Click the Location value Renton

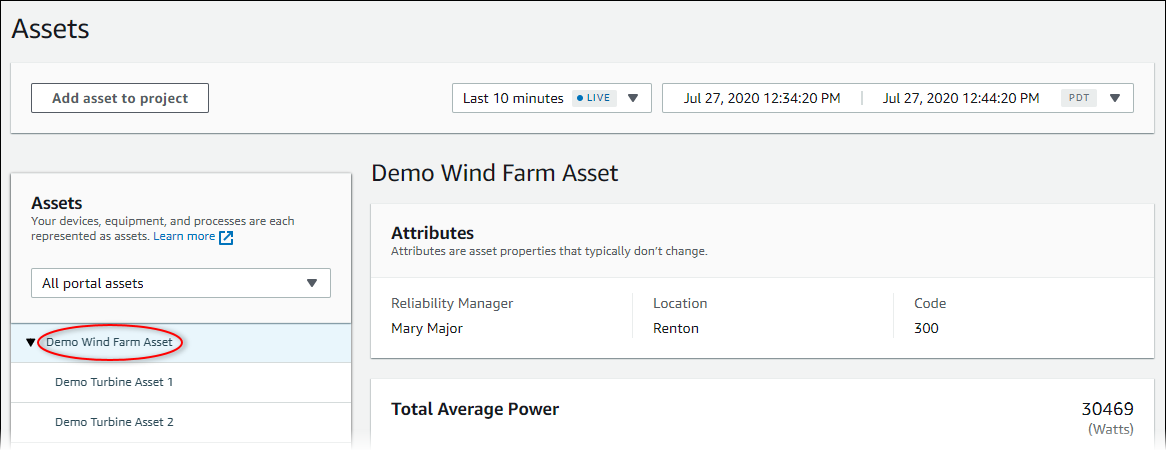(676, 328)
